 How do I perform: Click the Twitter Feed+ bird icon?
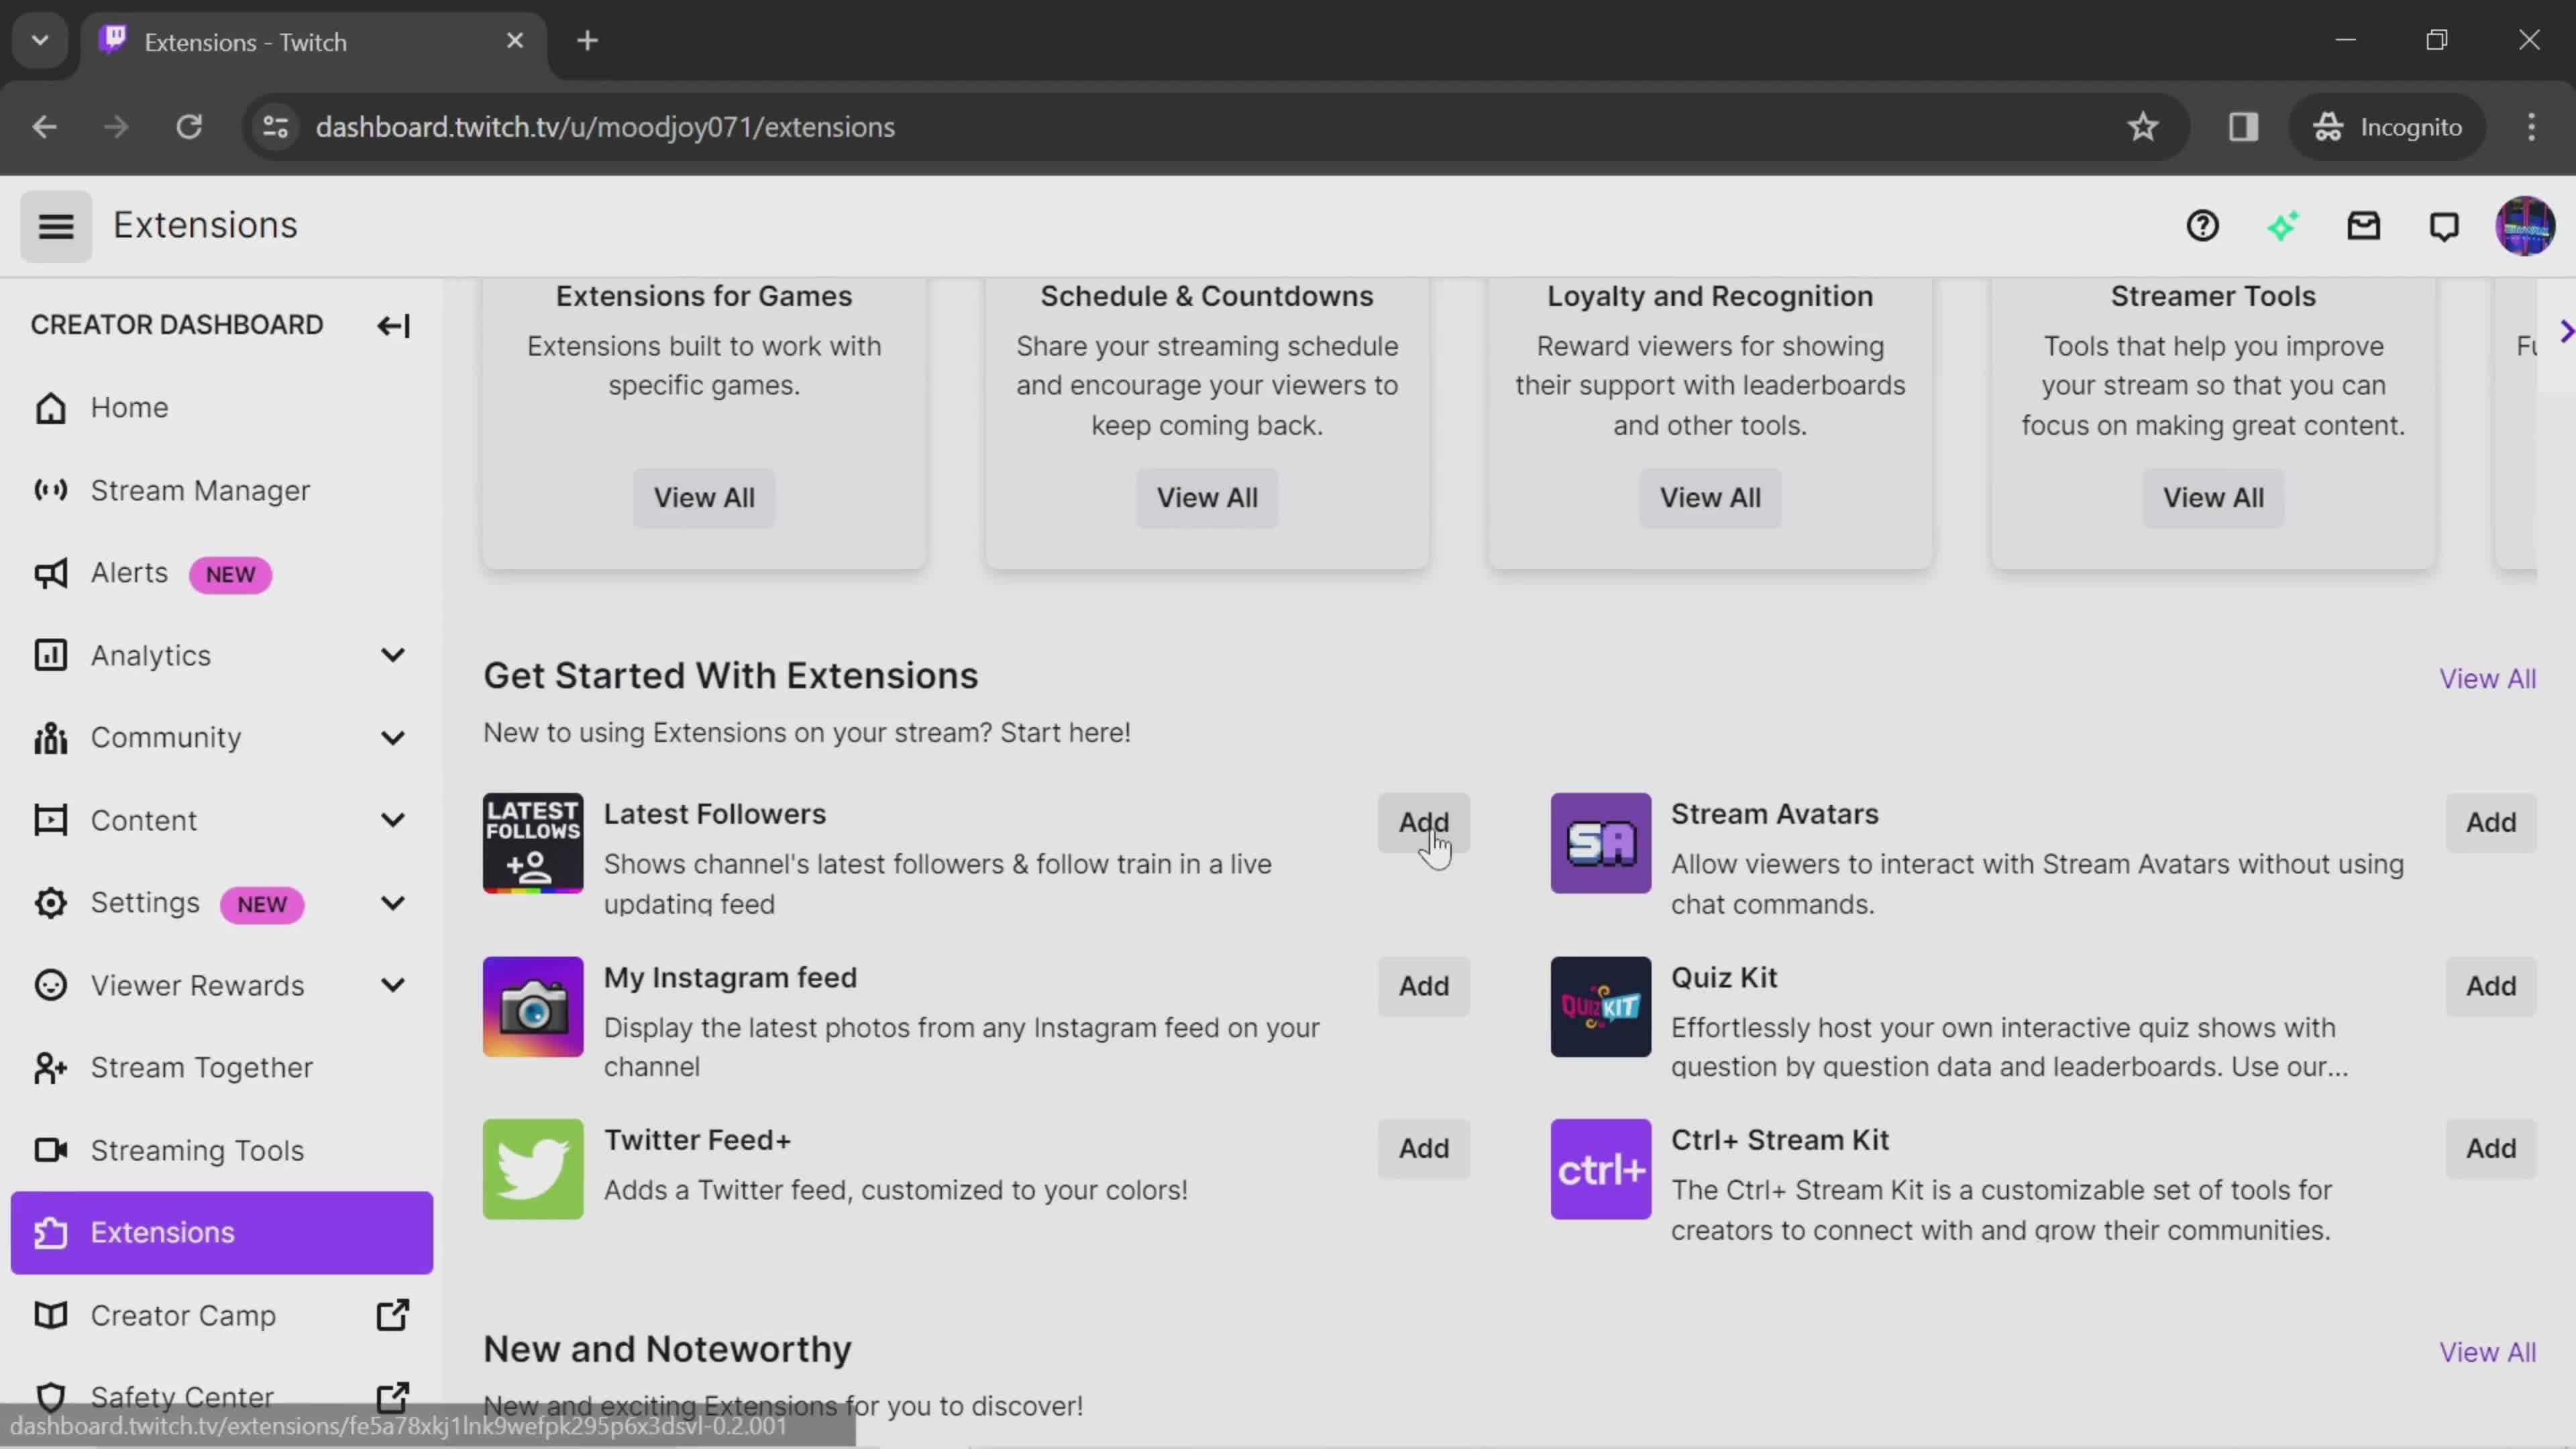click(x=533, y=1169)
